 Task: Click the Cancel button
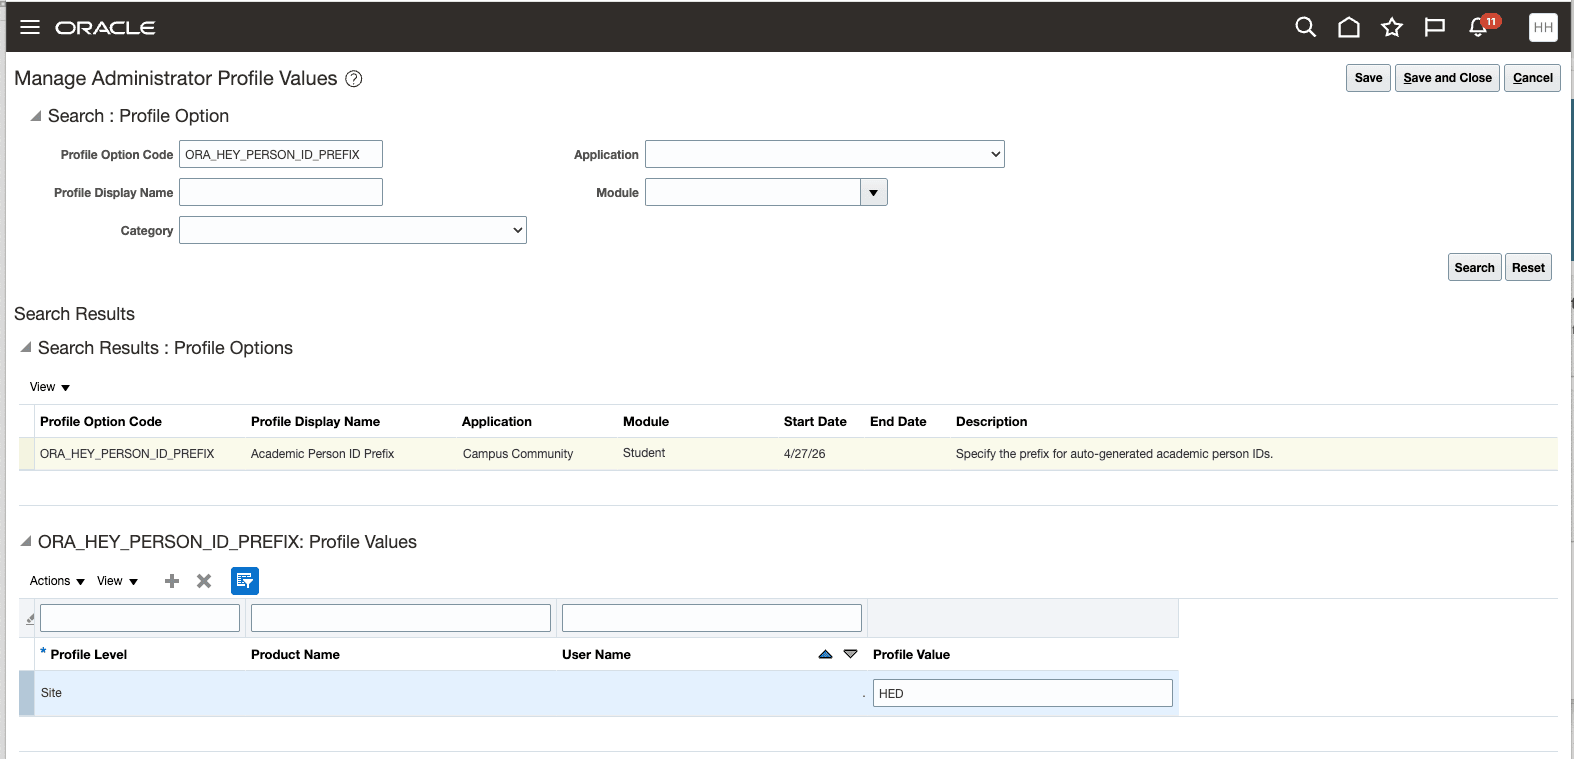tap(1532, 78)
